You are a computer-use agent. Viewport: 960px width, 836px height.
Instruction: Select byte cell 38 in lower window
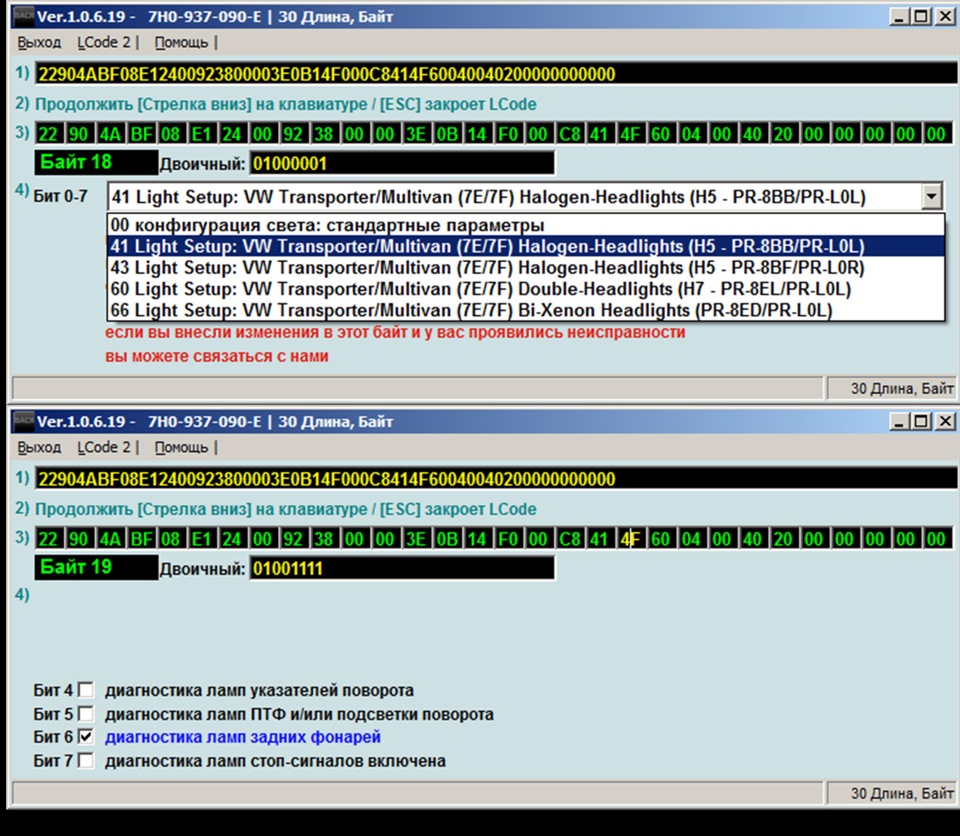[323, 539]
